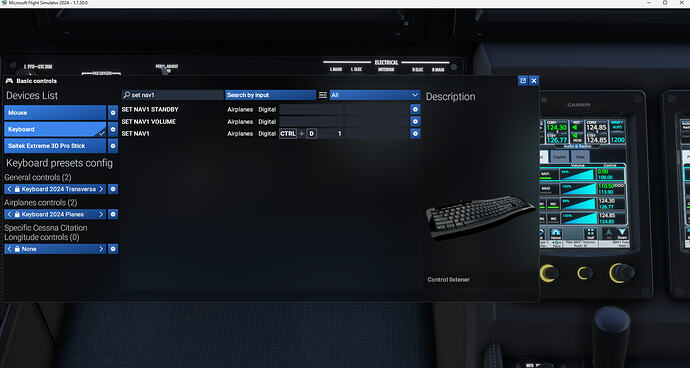
Task: Next Specific Cessna preset chevron
Action: tap(101, 249)
